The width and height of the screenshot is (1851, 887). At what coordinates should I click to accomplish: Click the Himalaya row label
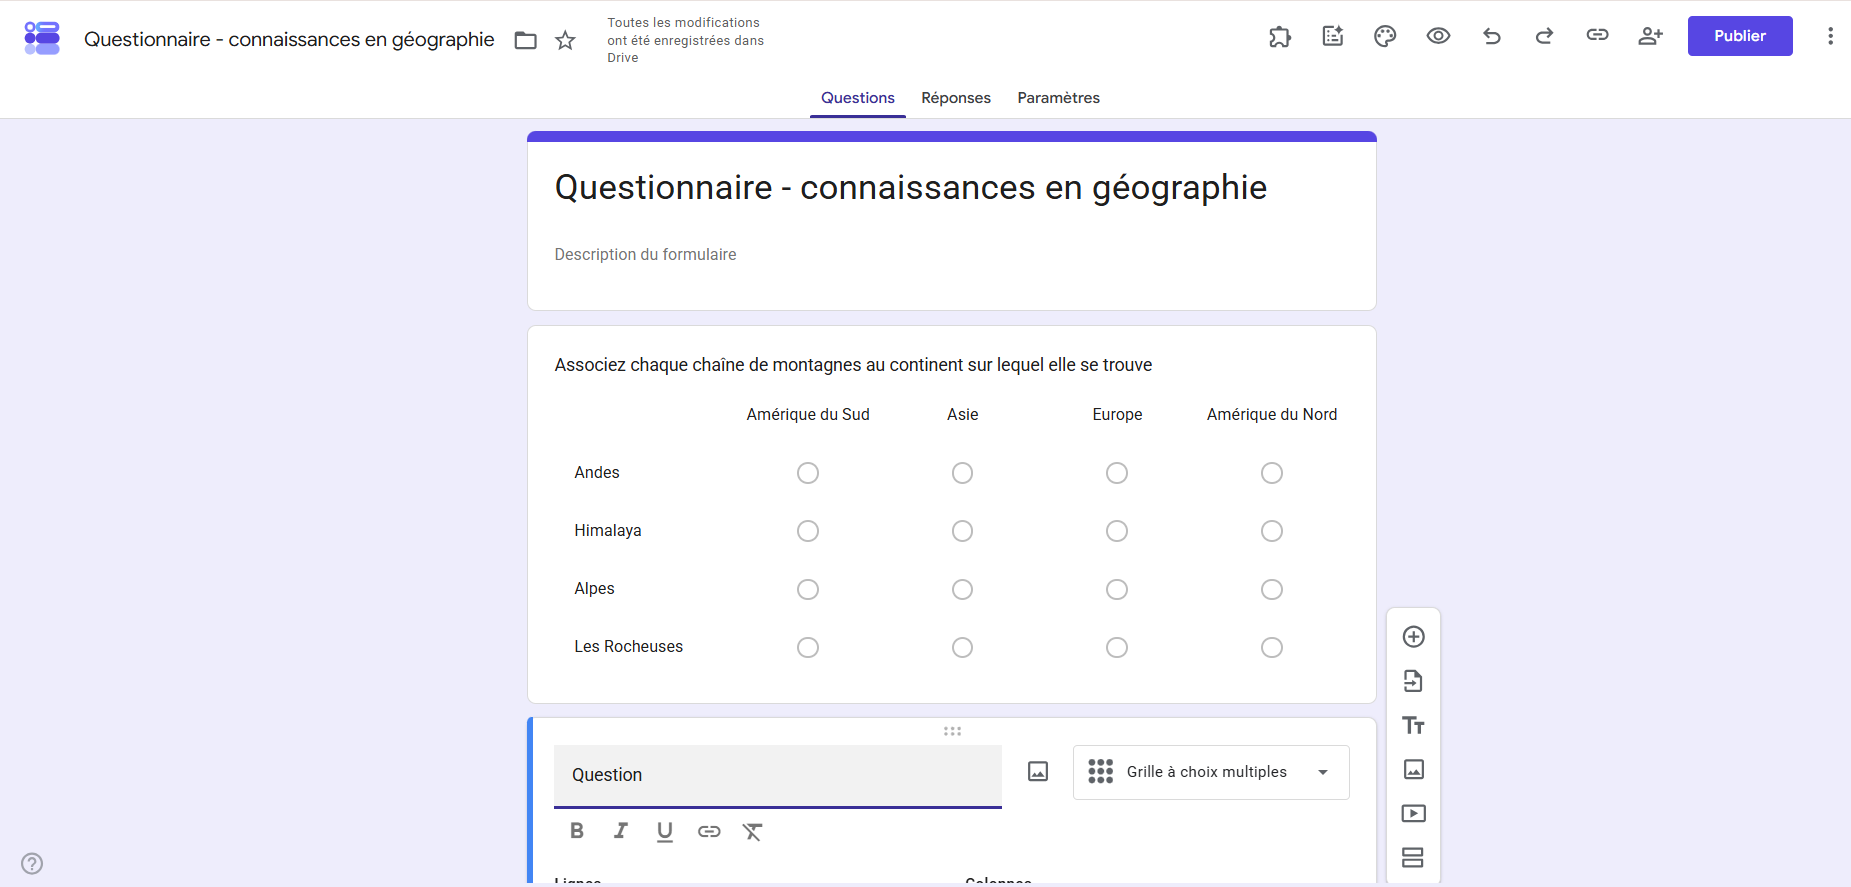[x=608, y=531]
